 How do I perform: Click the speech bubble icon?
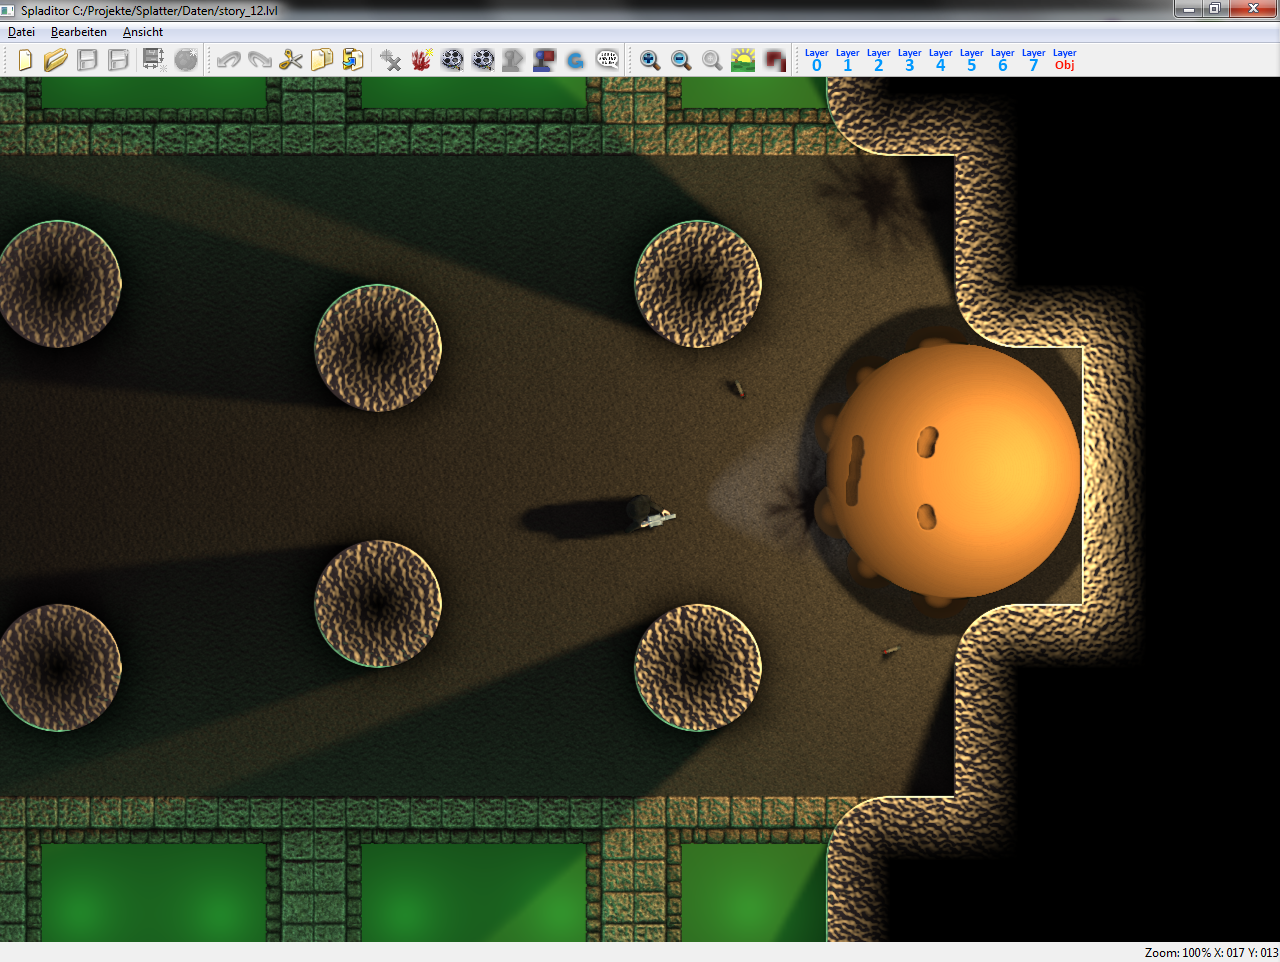coord(607,60)
